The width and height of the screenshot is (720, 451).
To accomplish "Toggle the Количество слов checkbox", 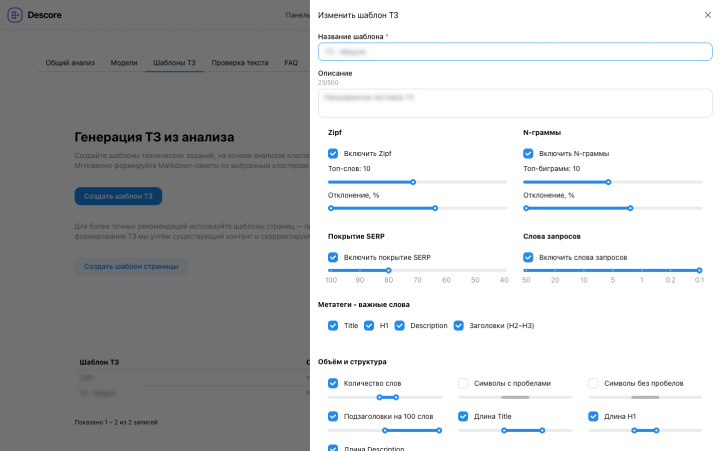I will click(x=333, y=383).
